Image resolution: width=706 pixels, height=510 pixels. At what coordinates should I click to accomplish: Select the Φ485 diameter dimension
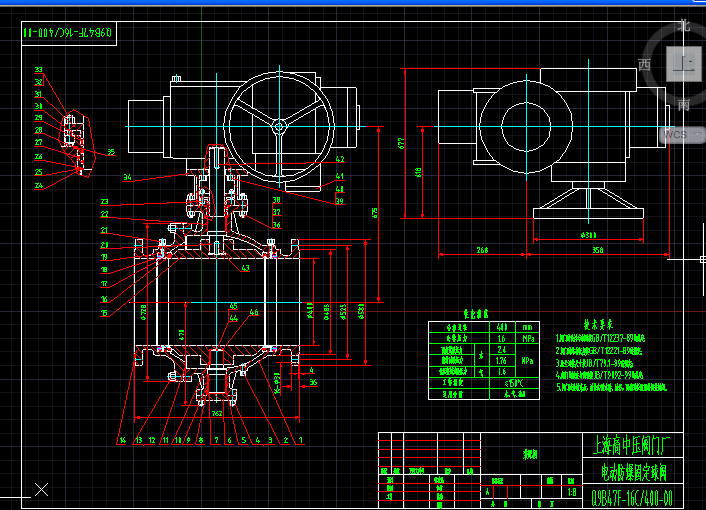pyautogui.click(x=326, y=312)
